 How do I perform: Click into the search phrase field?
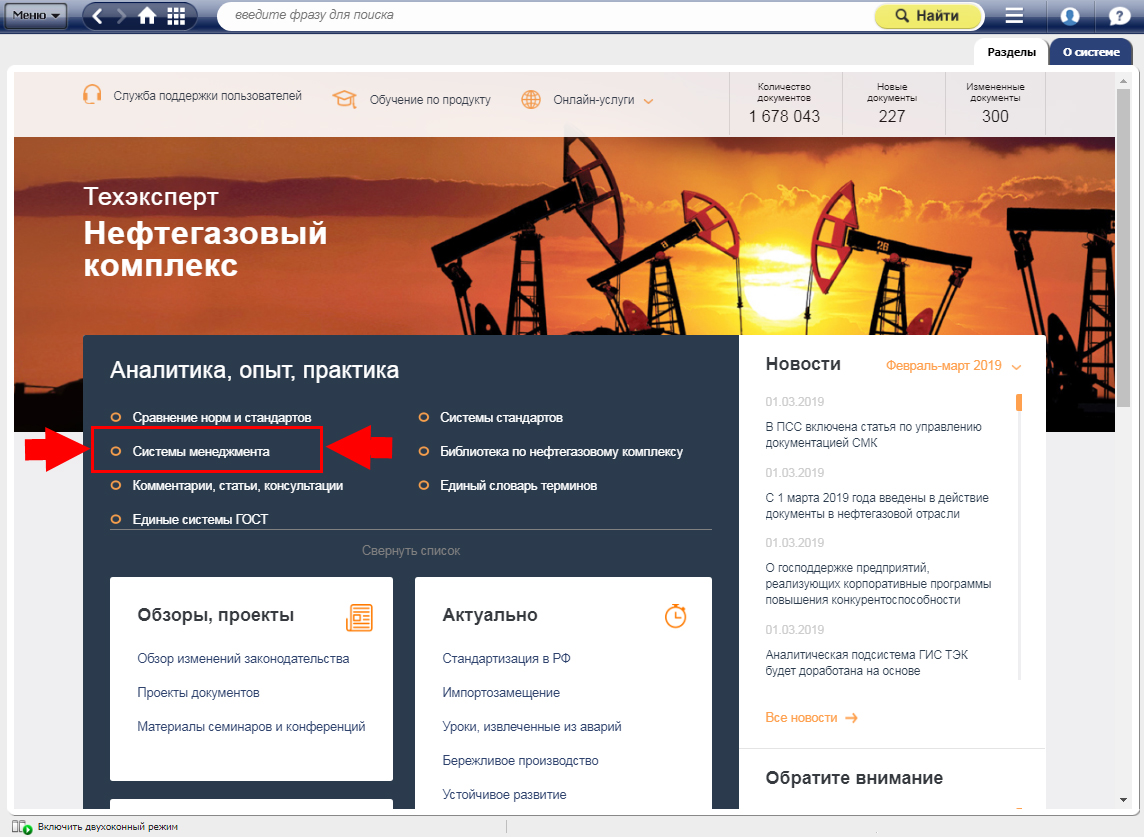pos(540,16)
